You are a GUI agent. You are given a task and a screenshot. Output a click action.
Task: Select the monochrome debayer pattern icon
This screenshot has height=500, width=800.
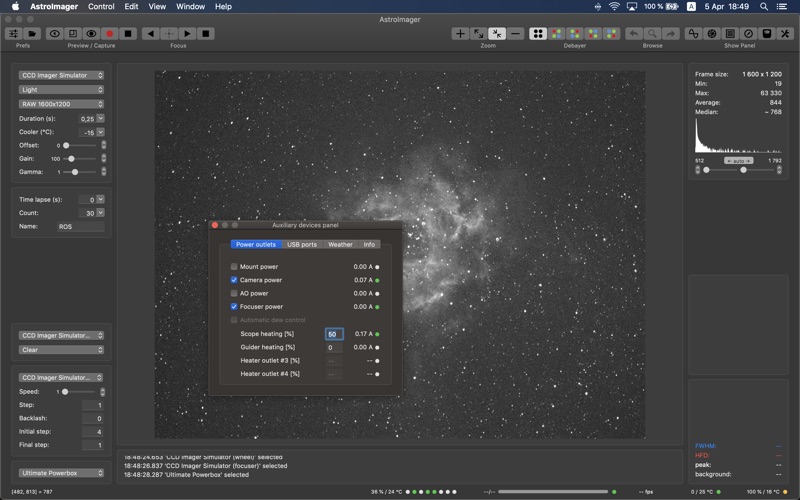pos(538,34)
